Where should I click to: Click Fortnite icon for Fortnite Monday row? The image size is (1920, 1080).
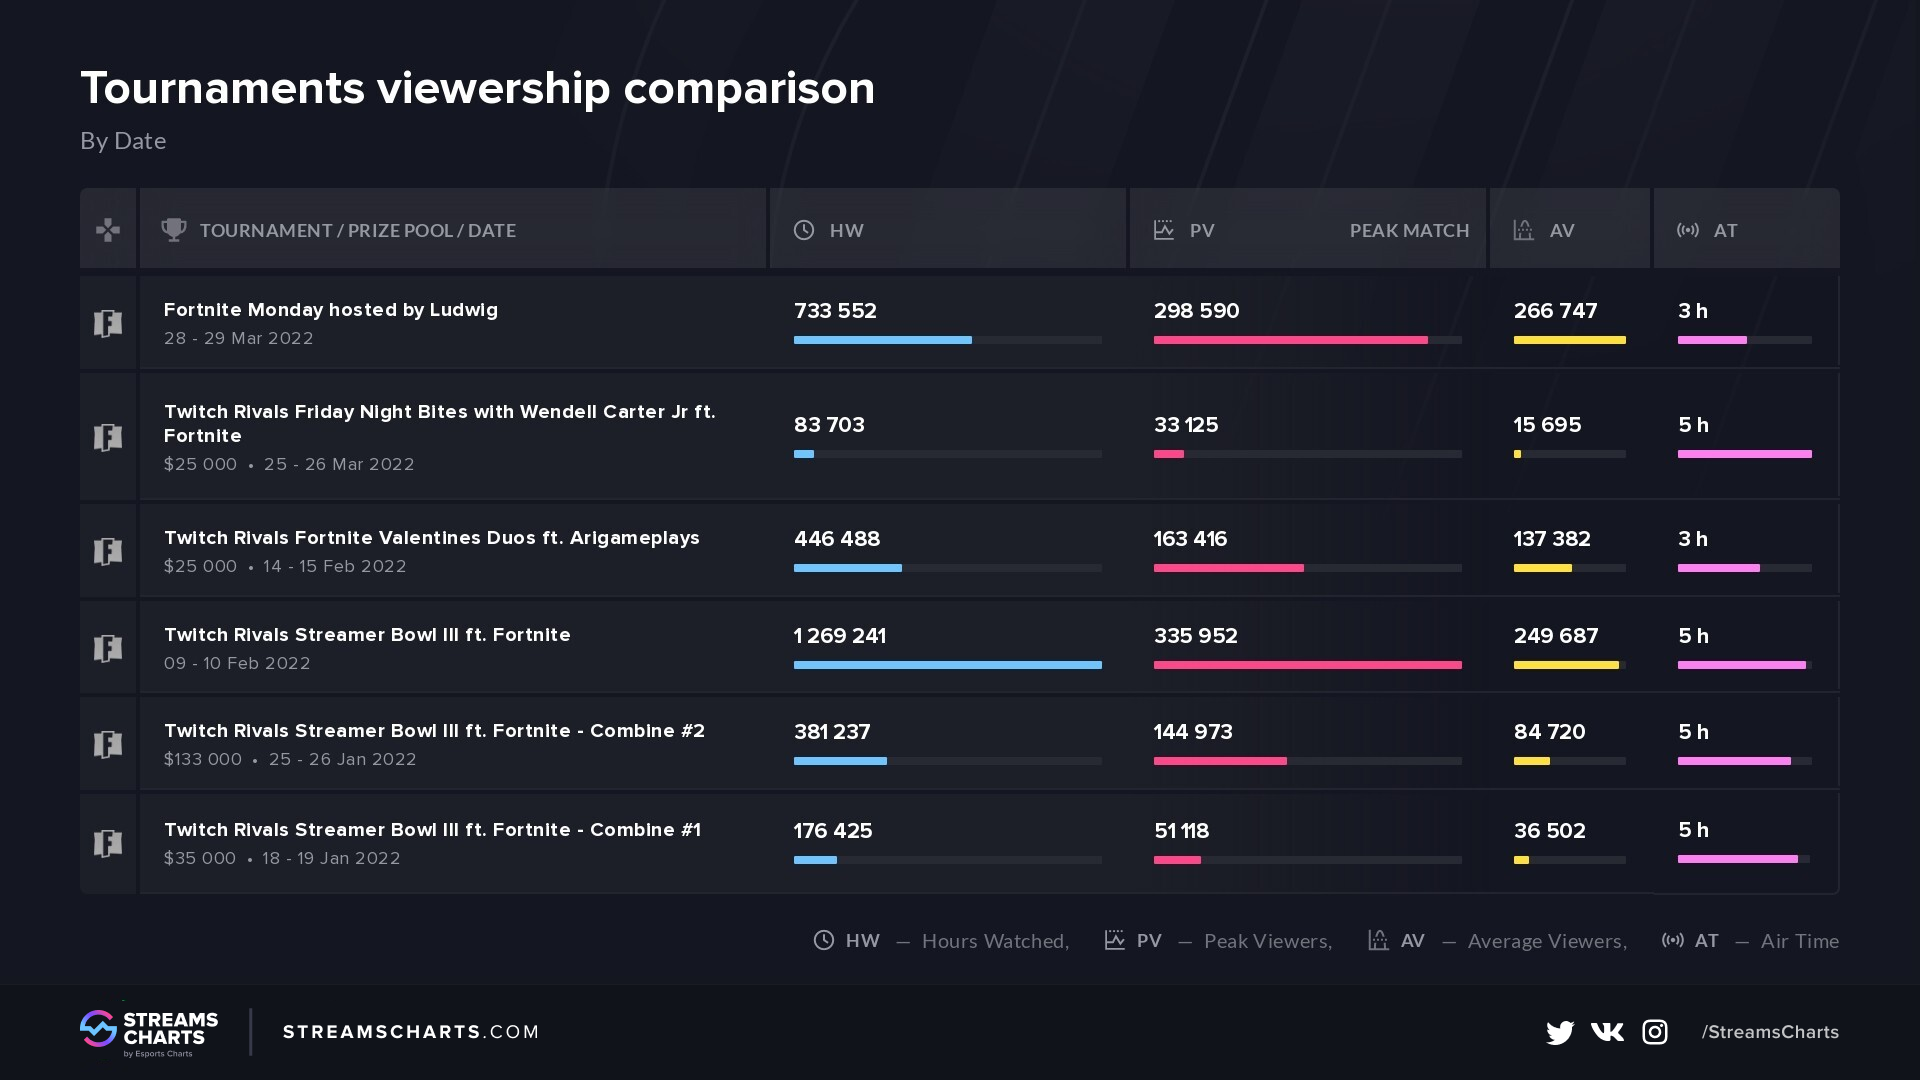tap(108, 323)
